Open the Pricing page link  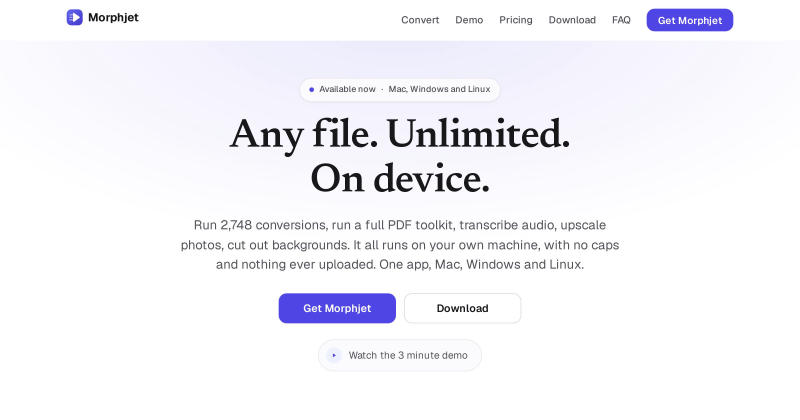pyautogui.click(x=516, y=20)
